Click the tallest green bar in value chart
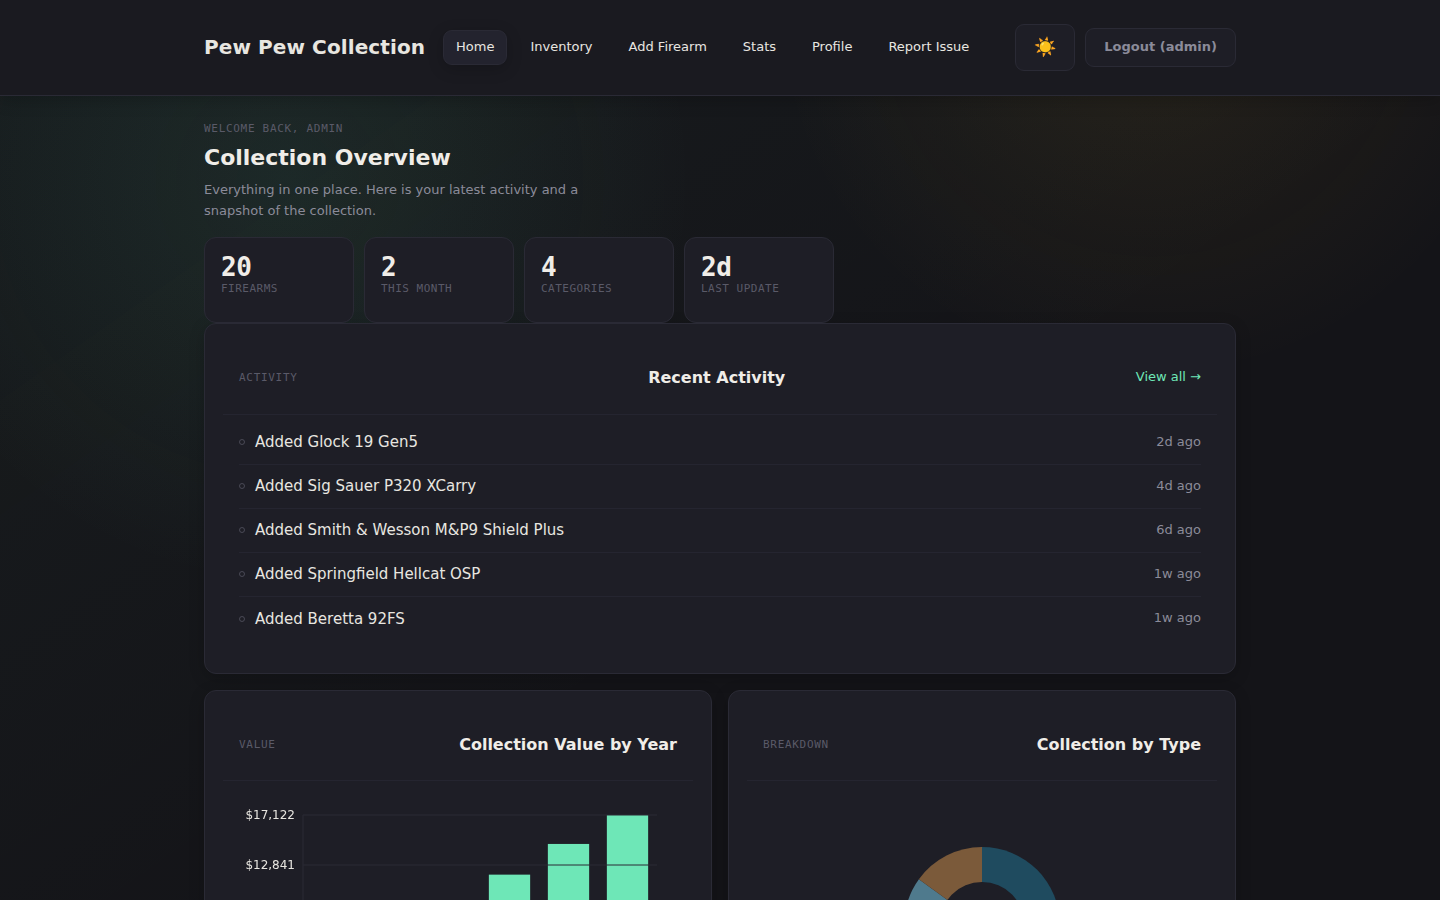Viewport: 1440px width, 900px height. (628, 858)
